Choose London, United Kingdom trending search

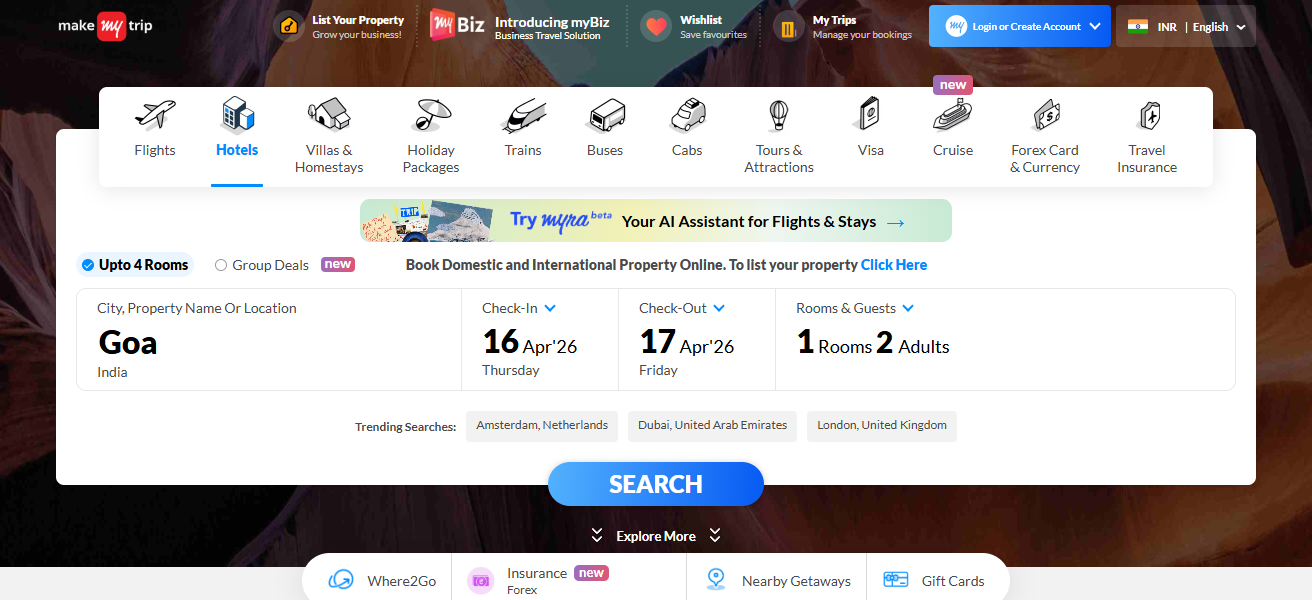pos(882,426)
